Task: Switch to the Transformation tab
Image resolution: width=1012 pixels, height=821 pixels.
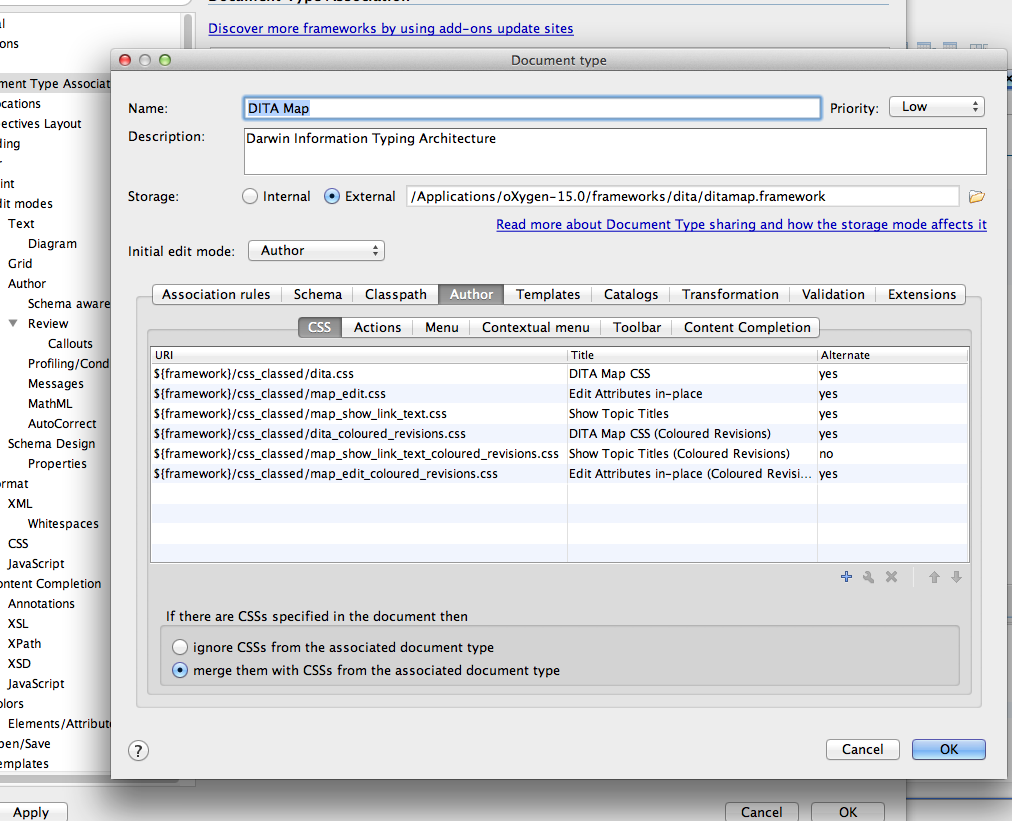Action: pos(730,294)
